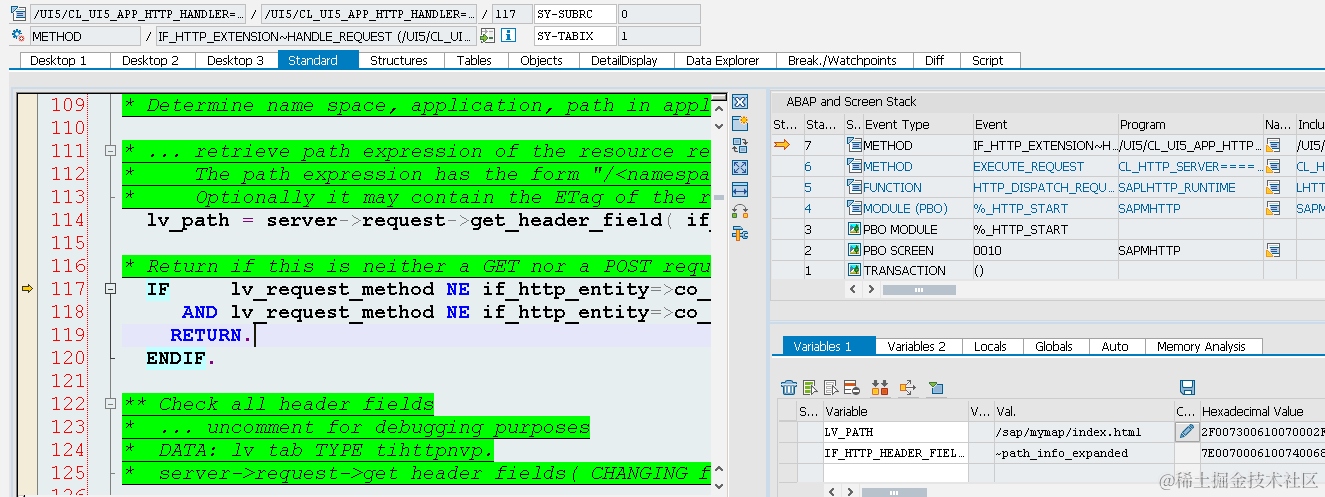
Task: Click the swap tool icon beside editor
Action: [x=740, y=212]
